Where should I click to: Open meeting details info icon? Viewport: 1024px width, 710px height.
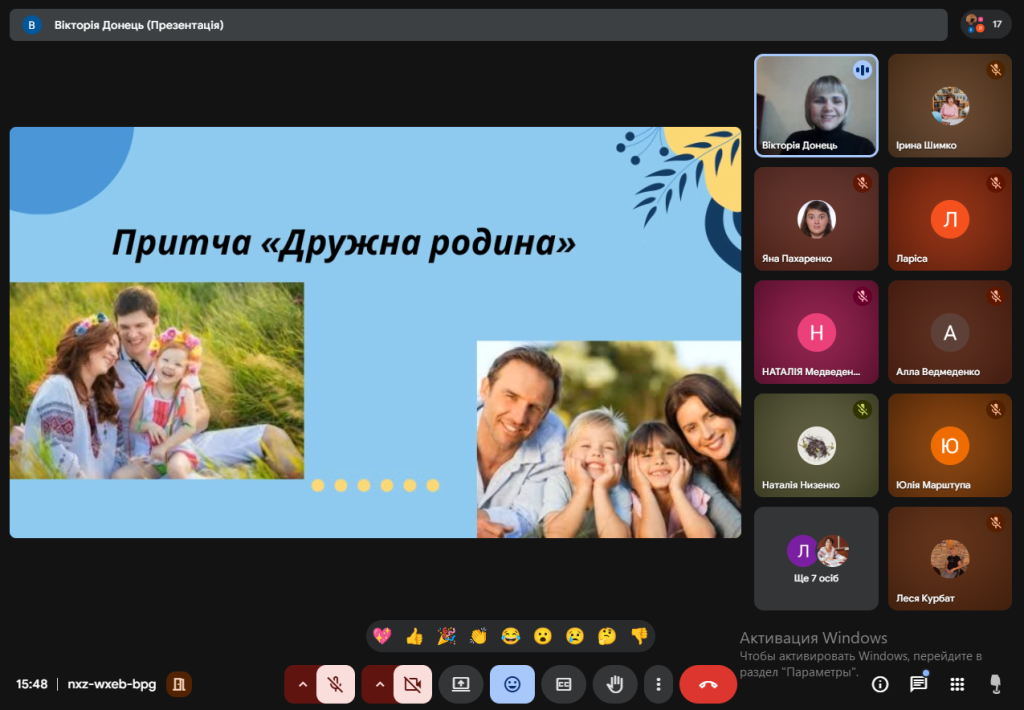click(x=880, y=684)
